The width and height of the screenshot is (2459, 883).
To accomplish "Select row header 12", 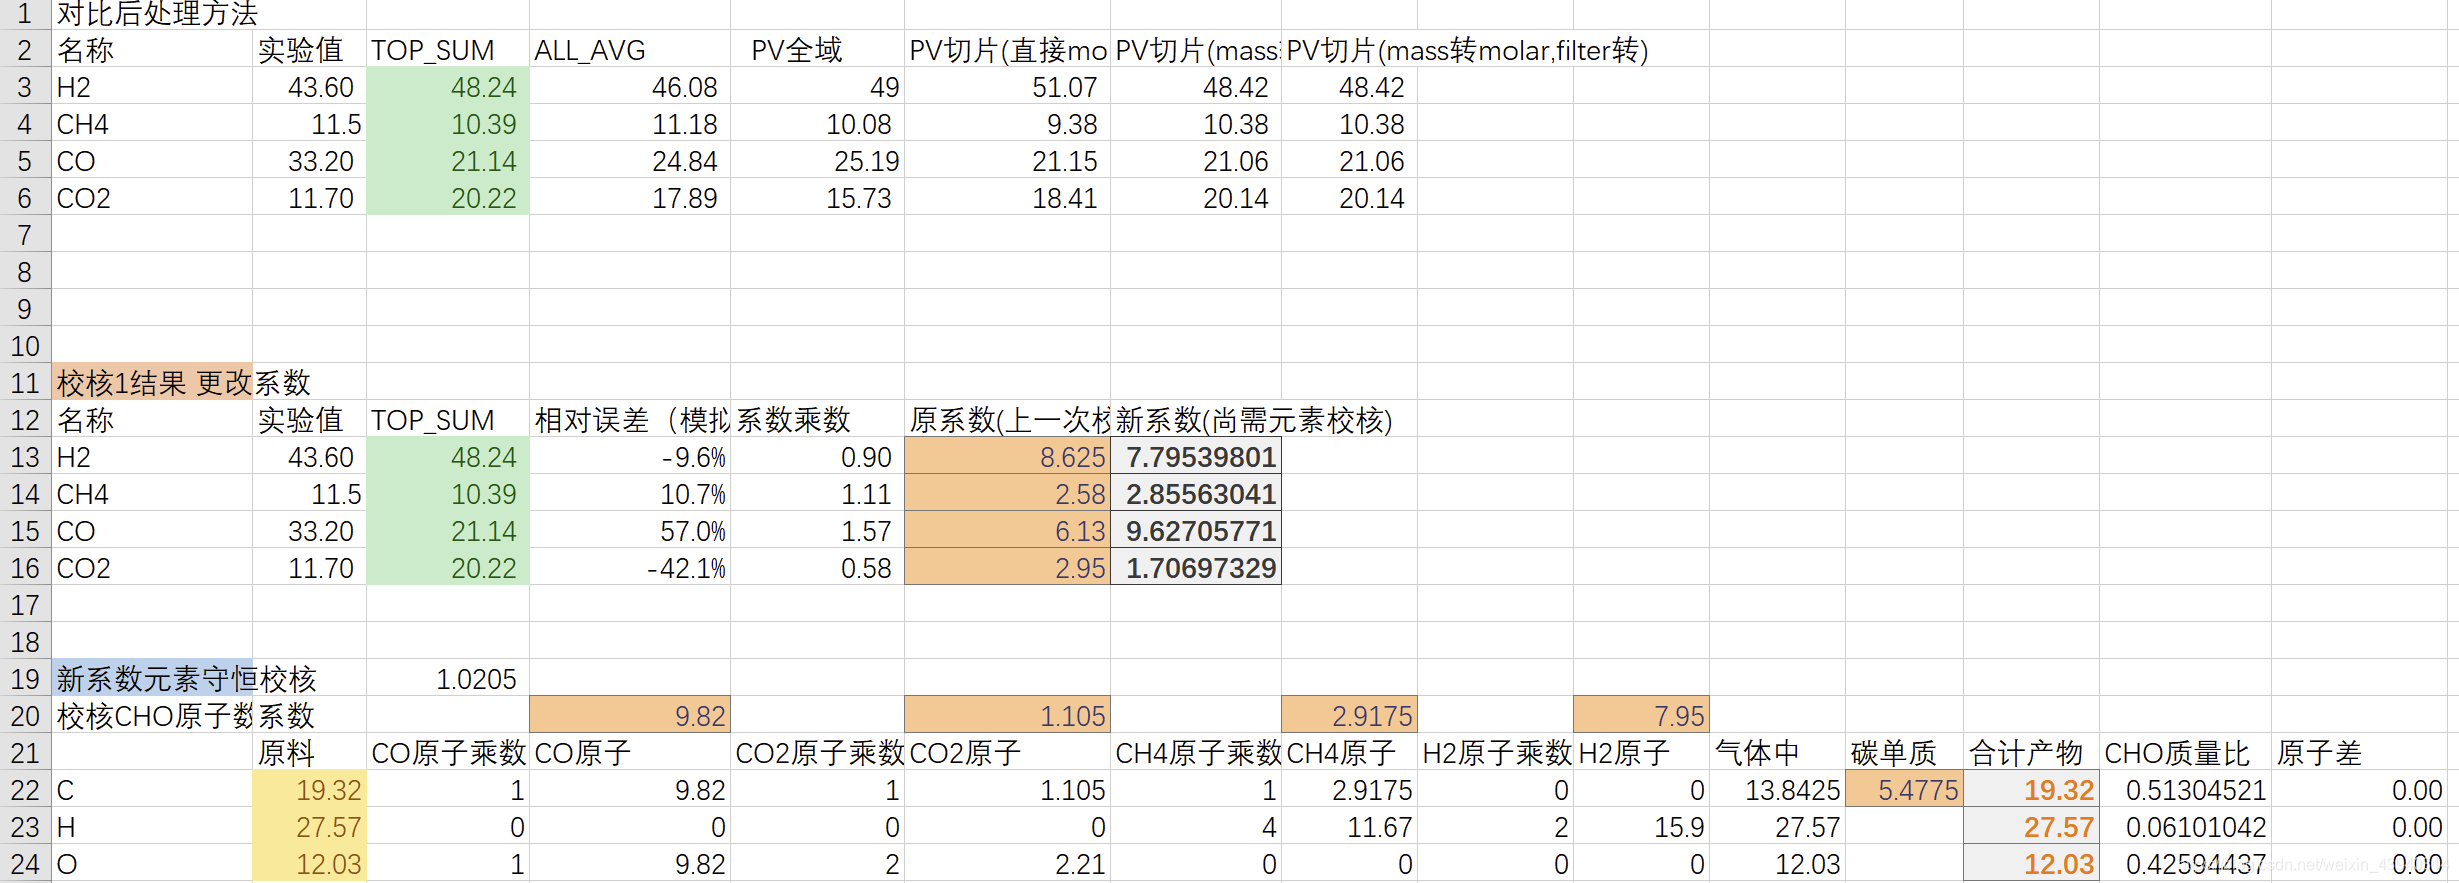I will [x=25, y=419].
